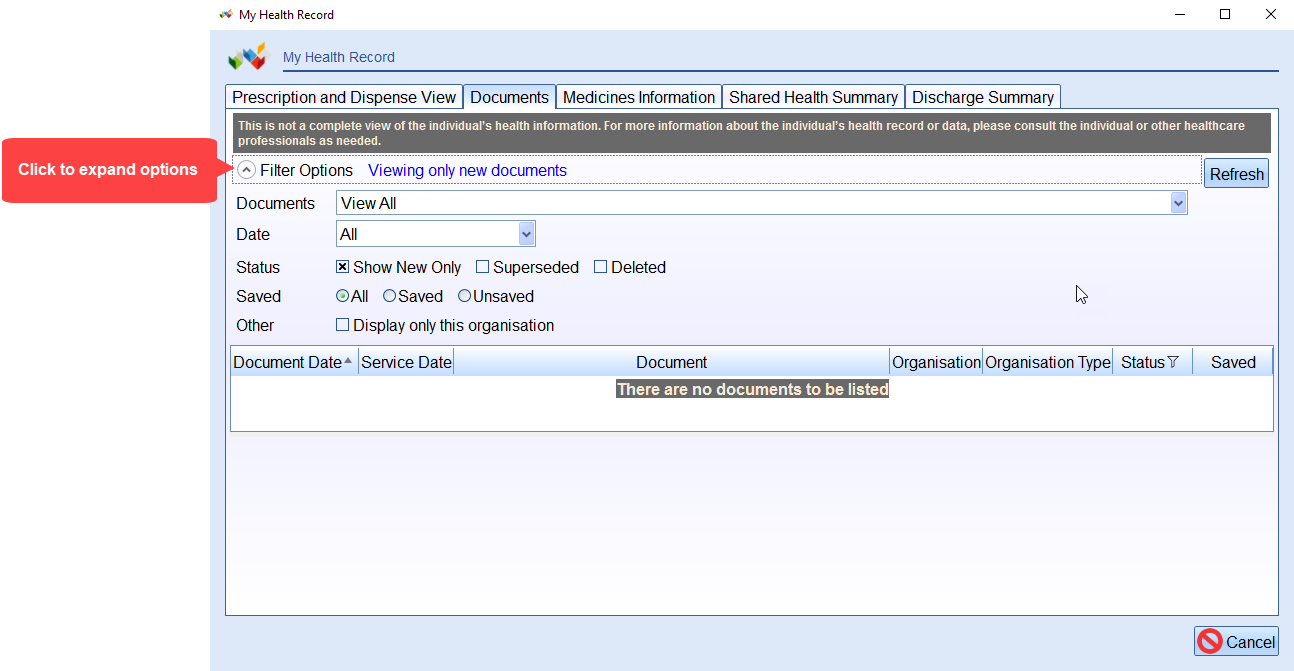Expand the Date dropdown list

(526, 234)
